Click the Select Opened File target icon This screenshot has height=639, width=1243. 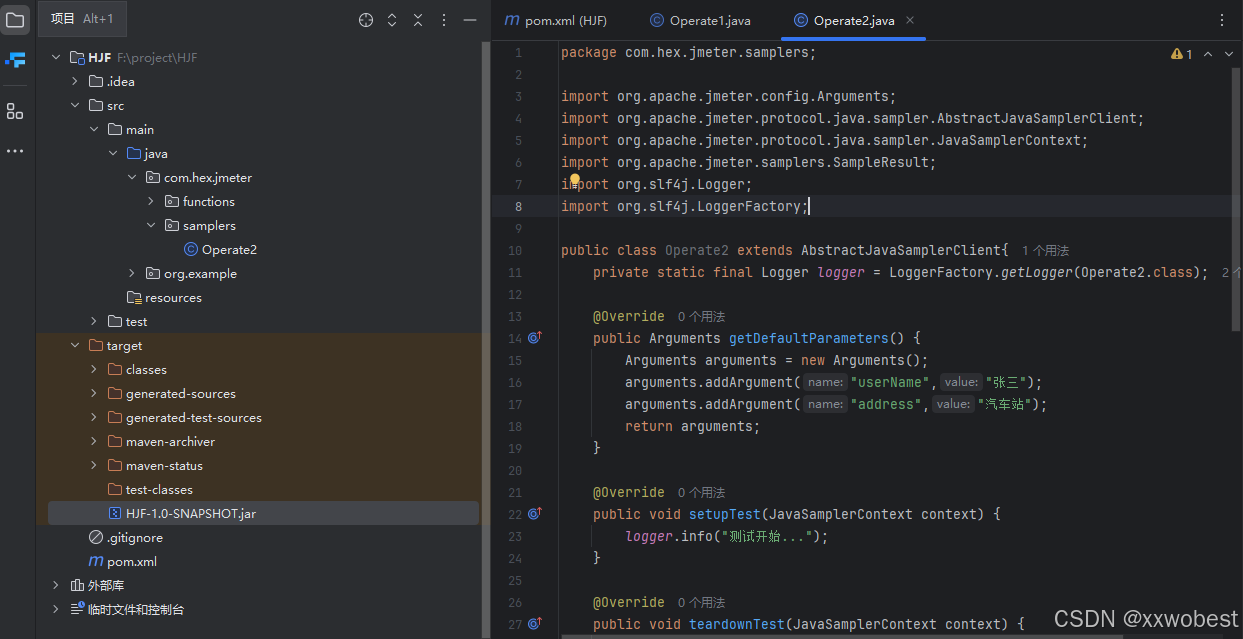click(366, 20)
